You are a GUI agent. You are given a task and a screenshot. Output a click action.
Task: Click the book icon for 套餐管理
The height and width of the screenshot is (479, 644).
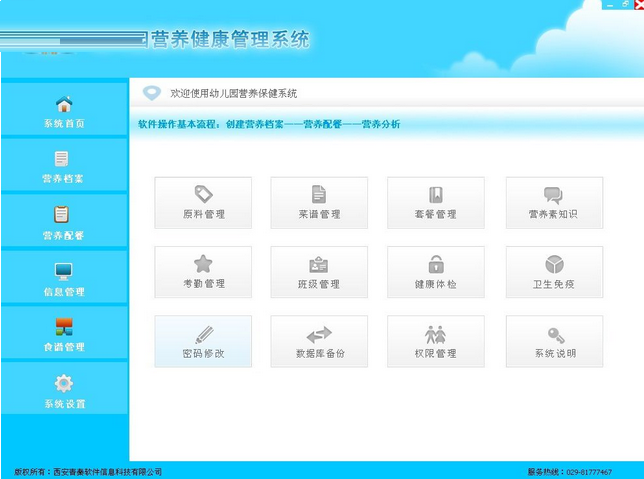click(436, 195)
